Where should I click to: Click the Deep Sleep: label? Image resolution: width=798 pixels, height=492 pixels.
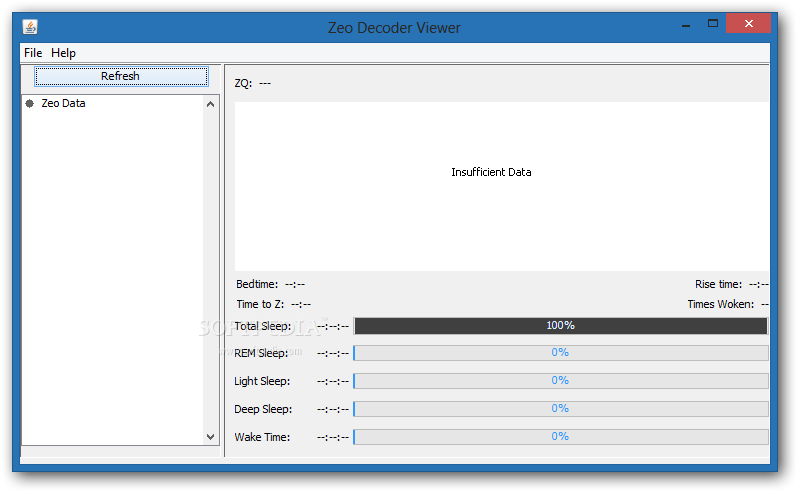coord(263,409)
